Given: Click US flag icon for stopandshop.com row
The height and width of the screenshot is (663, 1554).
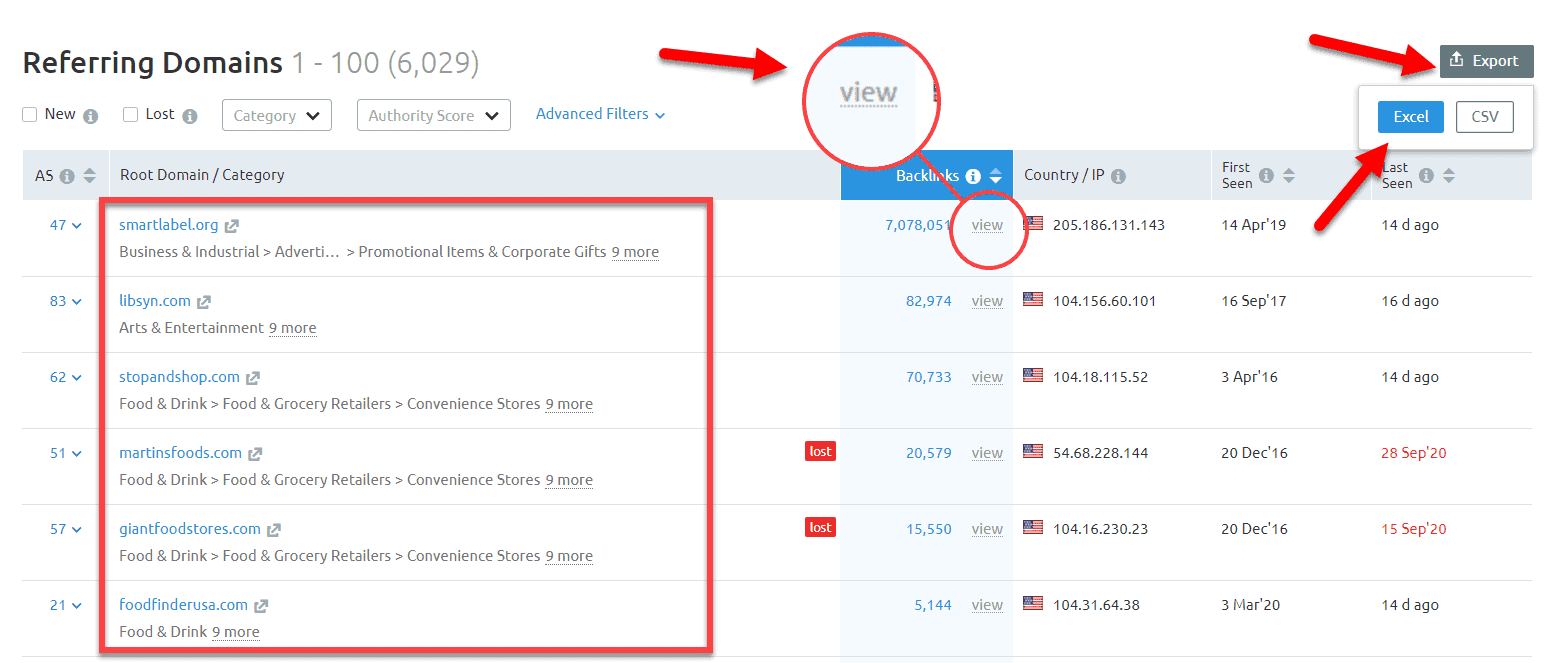Looking at the screenshot, I should [x=1033, y=376].
